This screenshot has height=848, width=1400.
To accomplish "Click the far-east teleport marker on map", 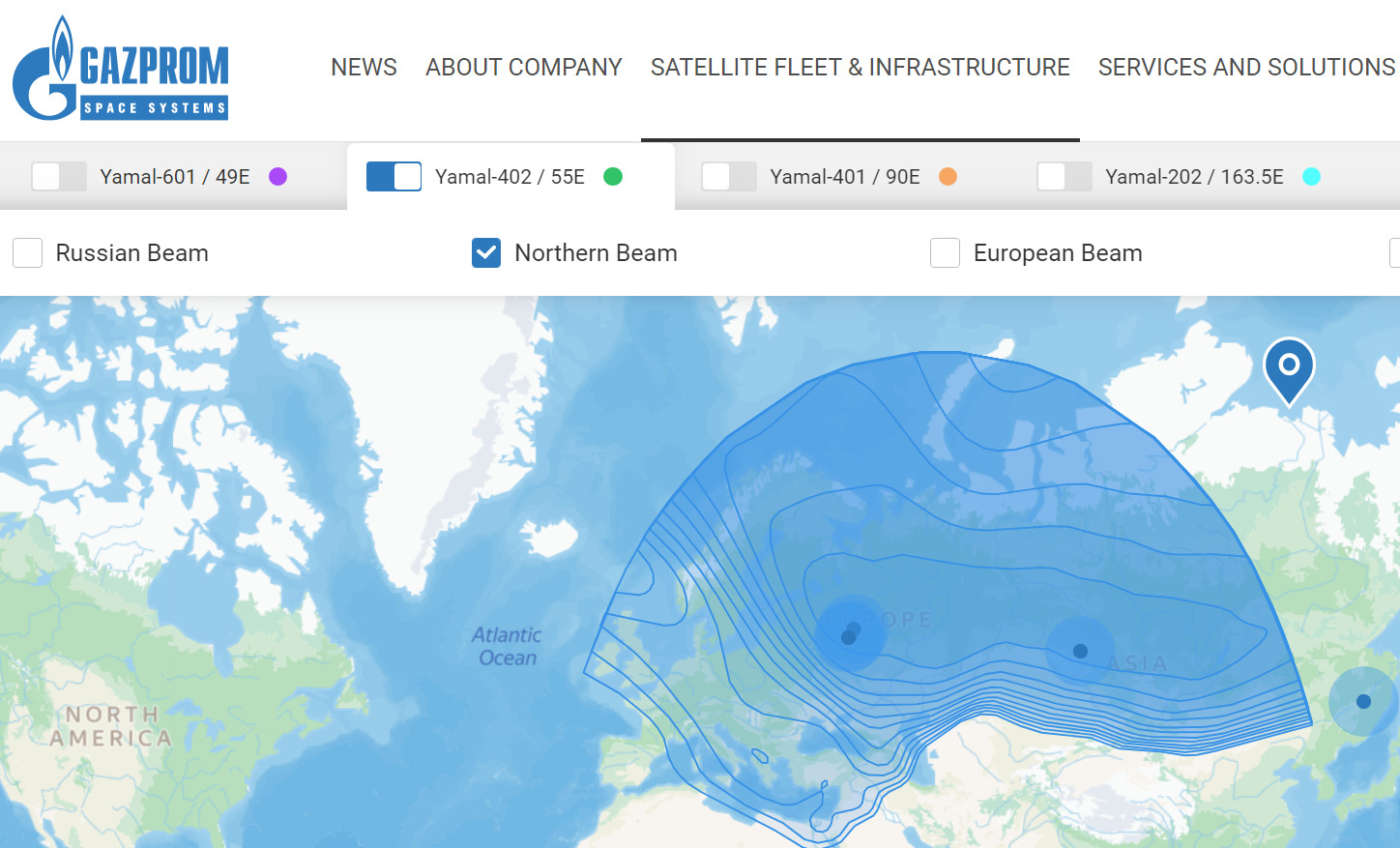I will tap(1363, 701).
